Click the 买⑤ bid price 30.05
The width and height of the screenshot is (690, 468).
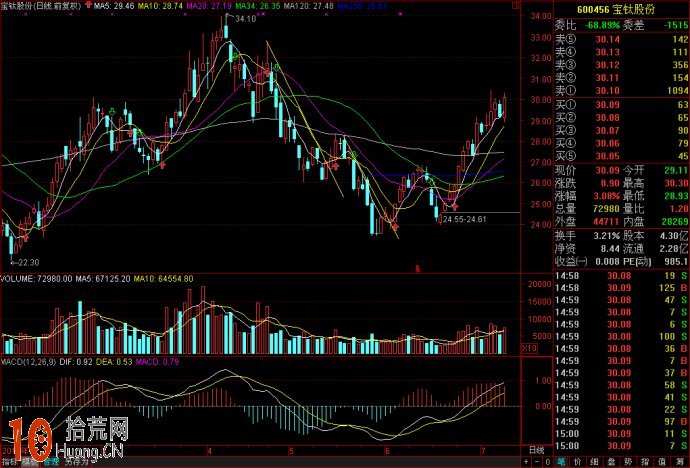607,156
